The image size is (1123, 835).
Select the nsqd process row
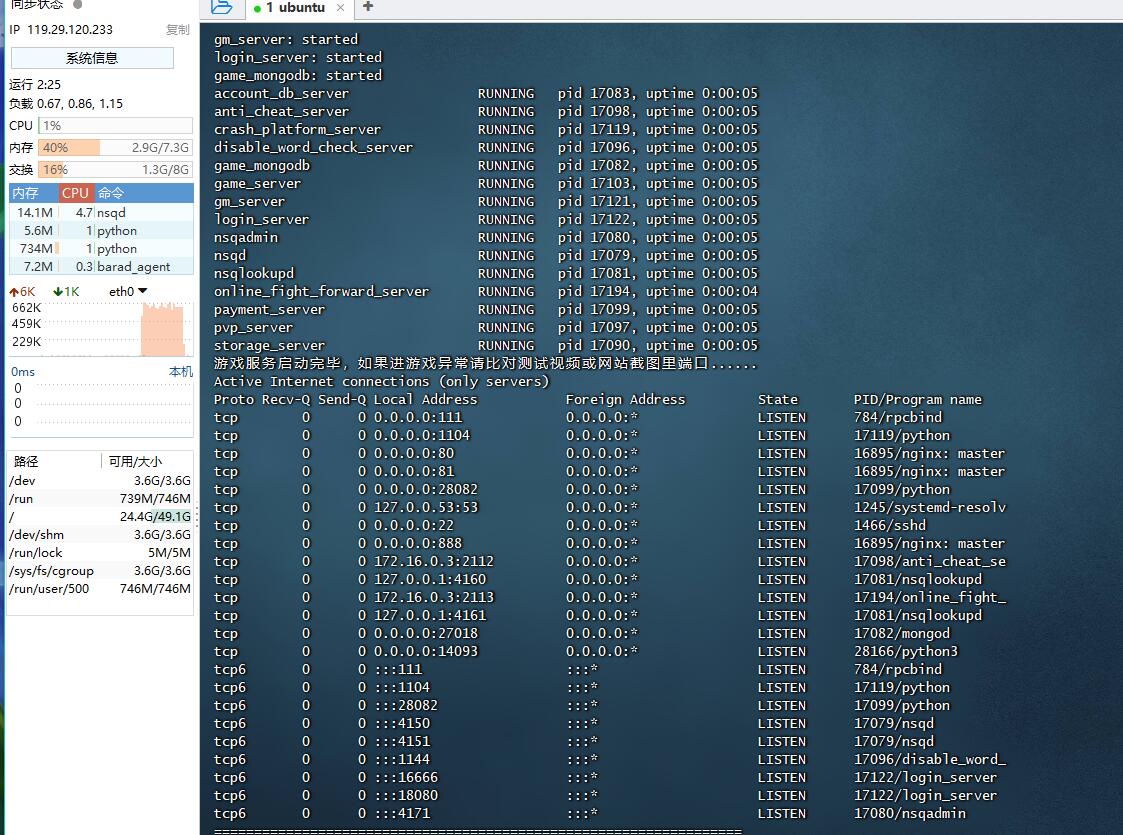point(101,213)
